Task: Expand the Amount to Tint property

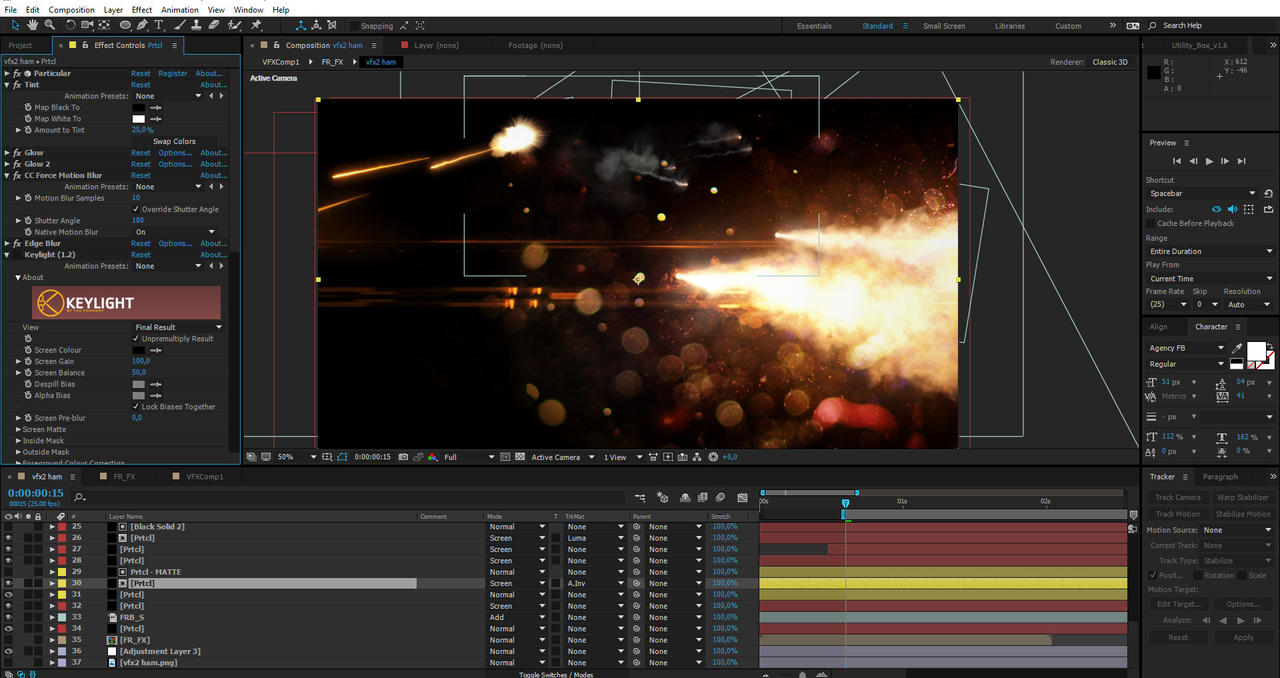Action: (18, 130)
